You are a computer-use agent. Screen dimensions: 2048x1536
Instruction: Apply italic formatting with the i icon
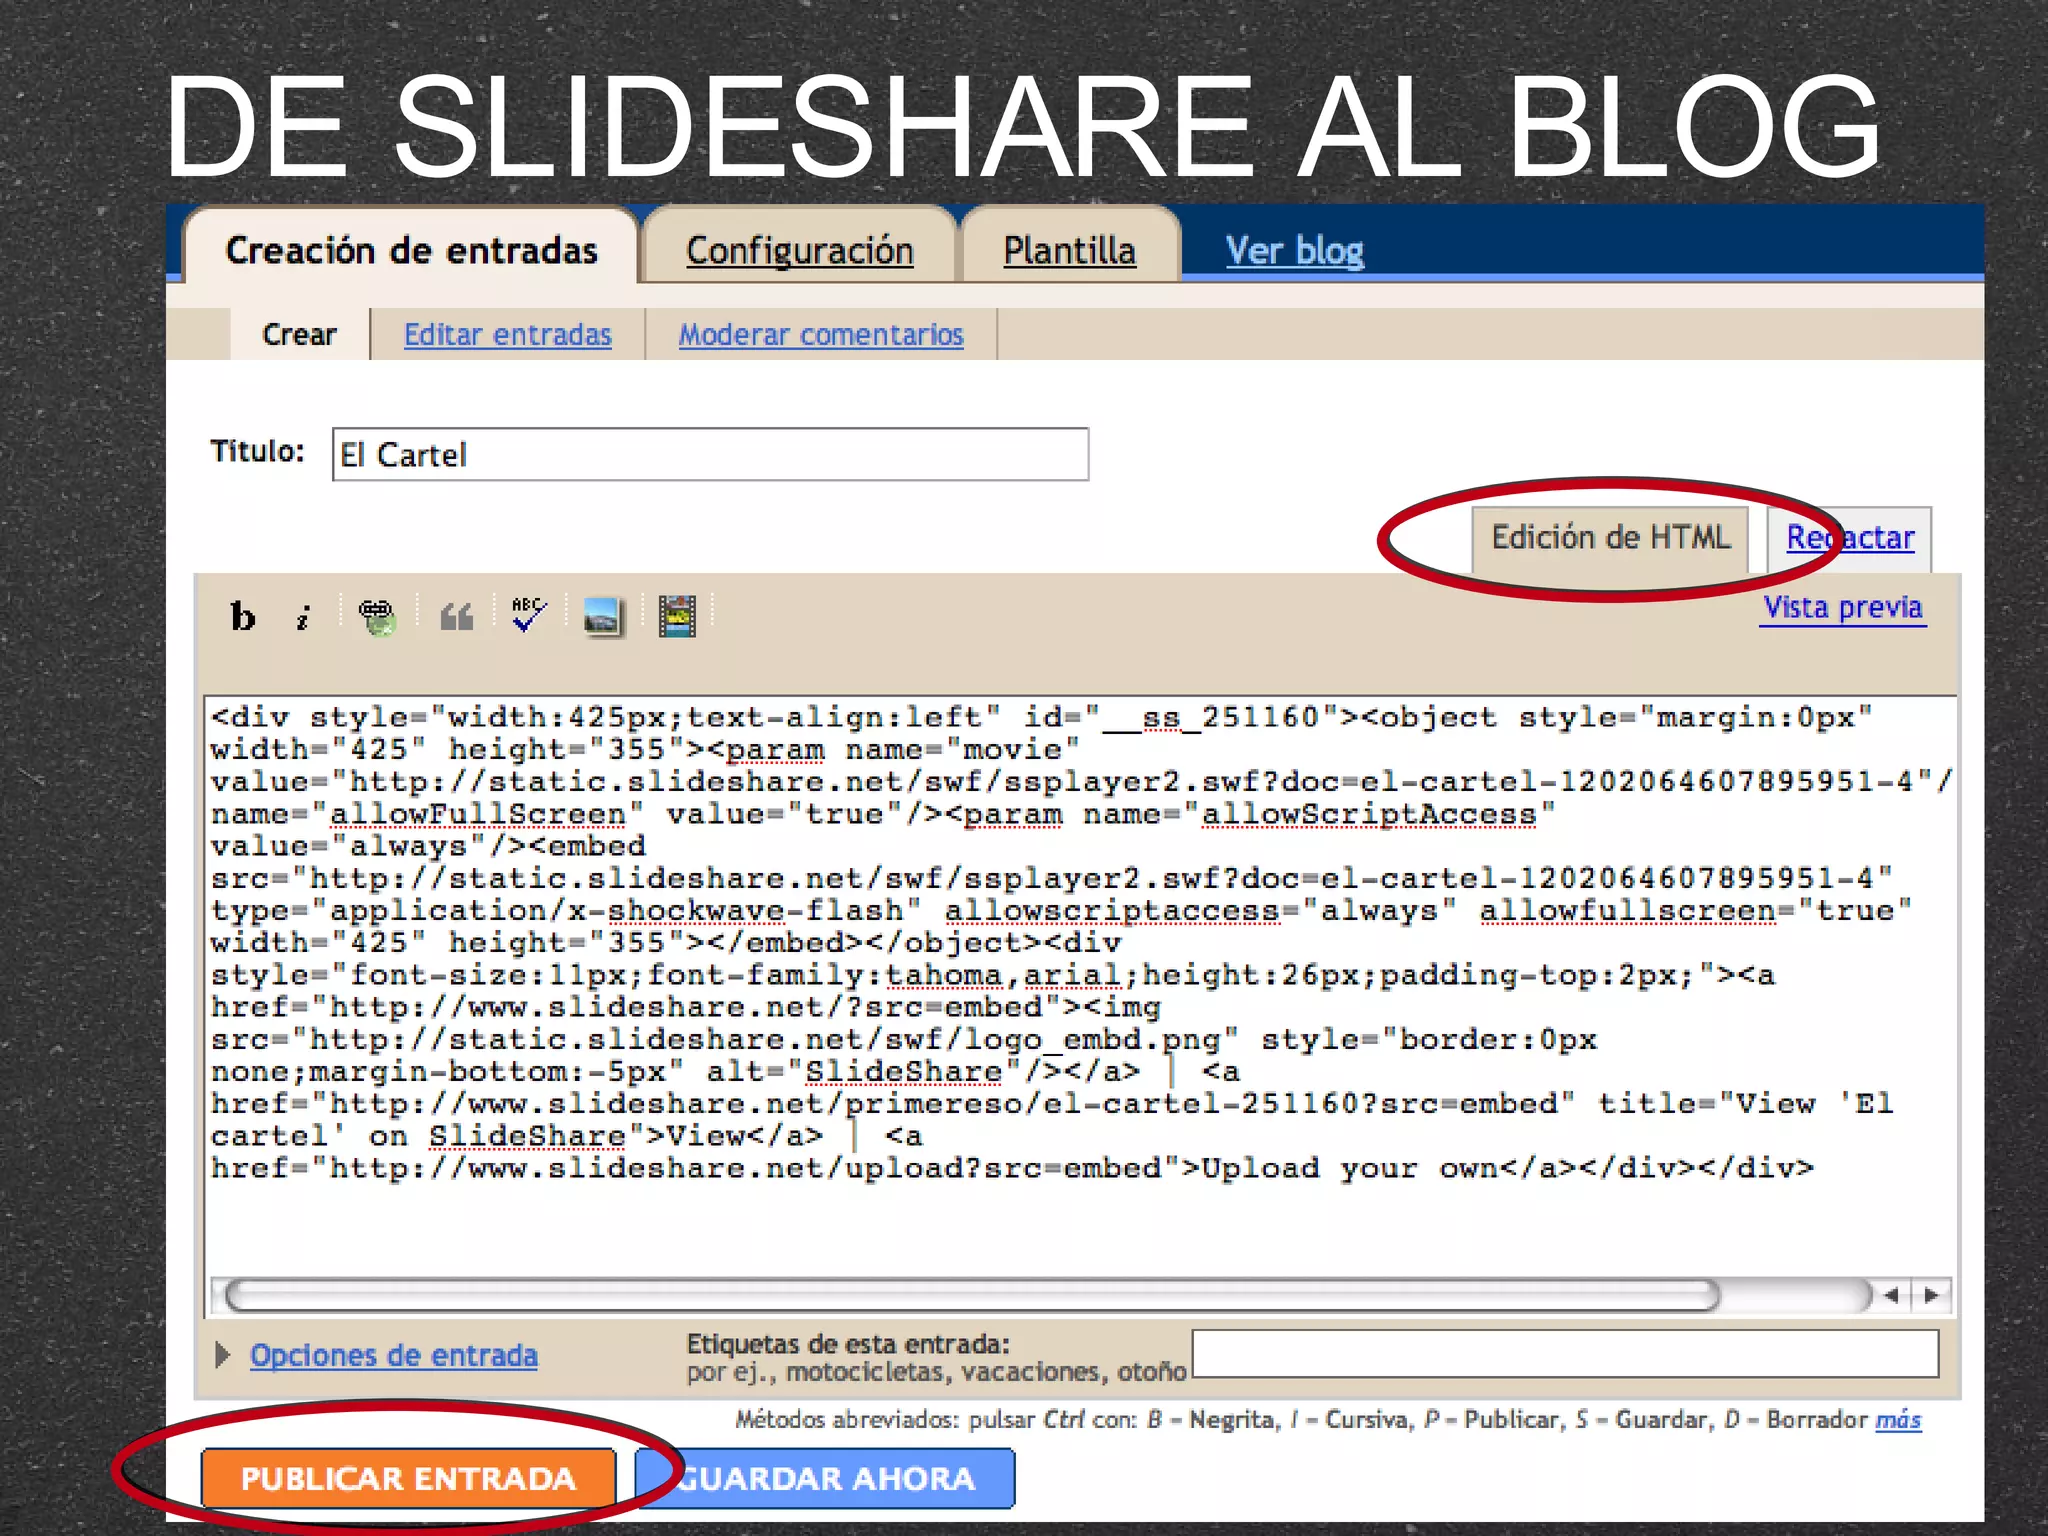[303, 617]
